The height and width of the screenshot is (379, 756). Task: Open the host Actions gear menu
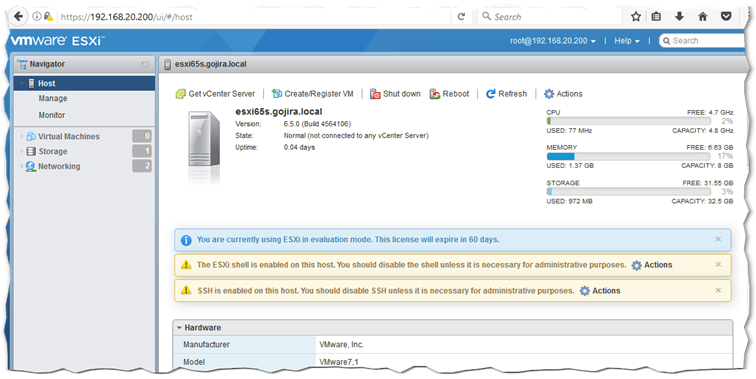[563, 94]
